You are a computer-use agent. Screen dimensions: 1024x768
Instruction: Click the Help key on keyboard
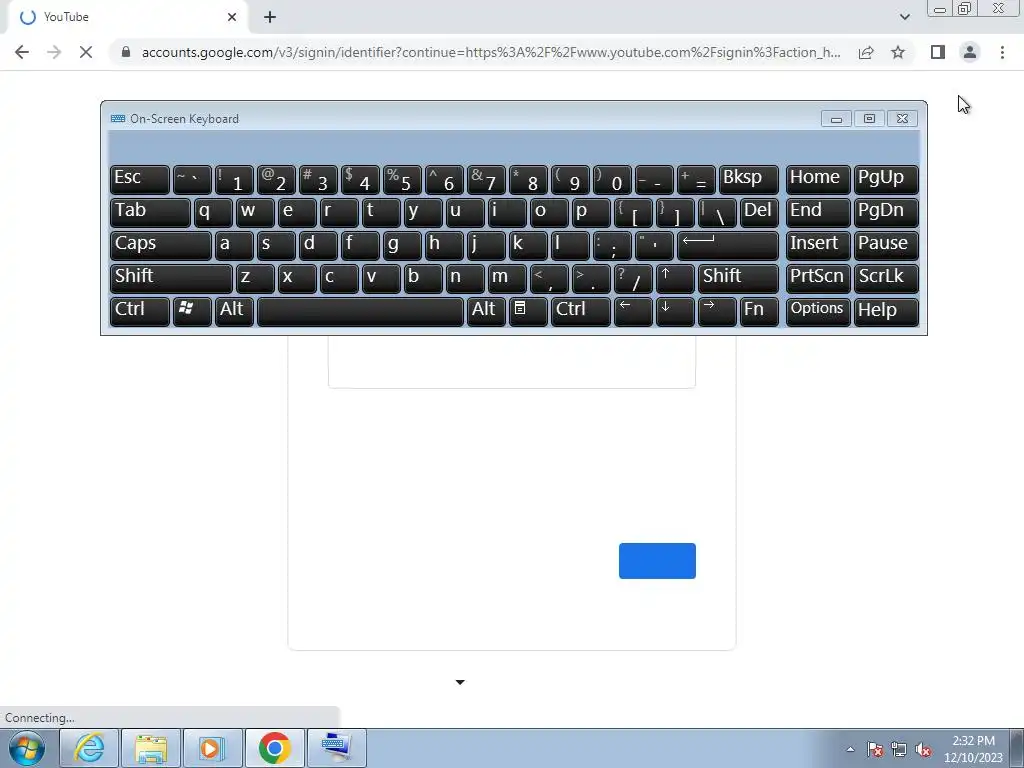886,311
